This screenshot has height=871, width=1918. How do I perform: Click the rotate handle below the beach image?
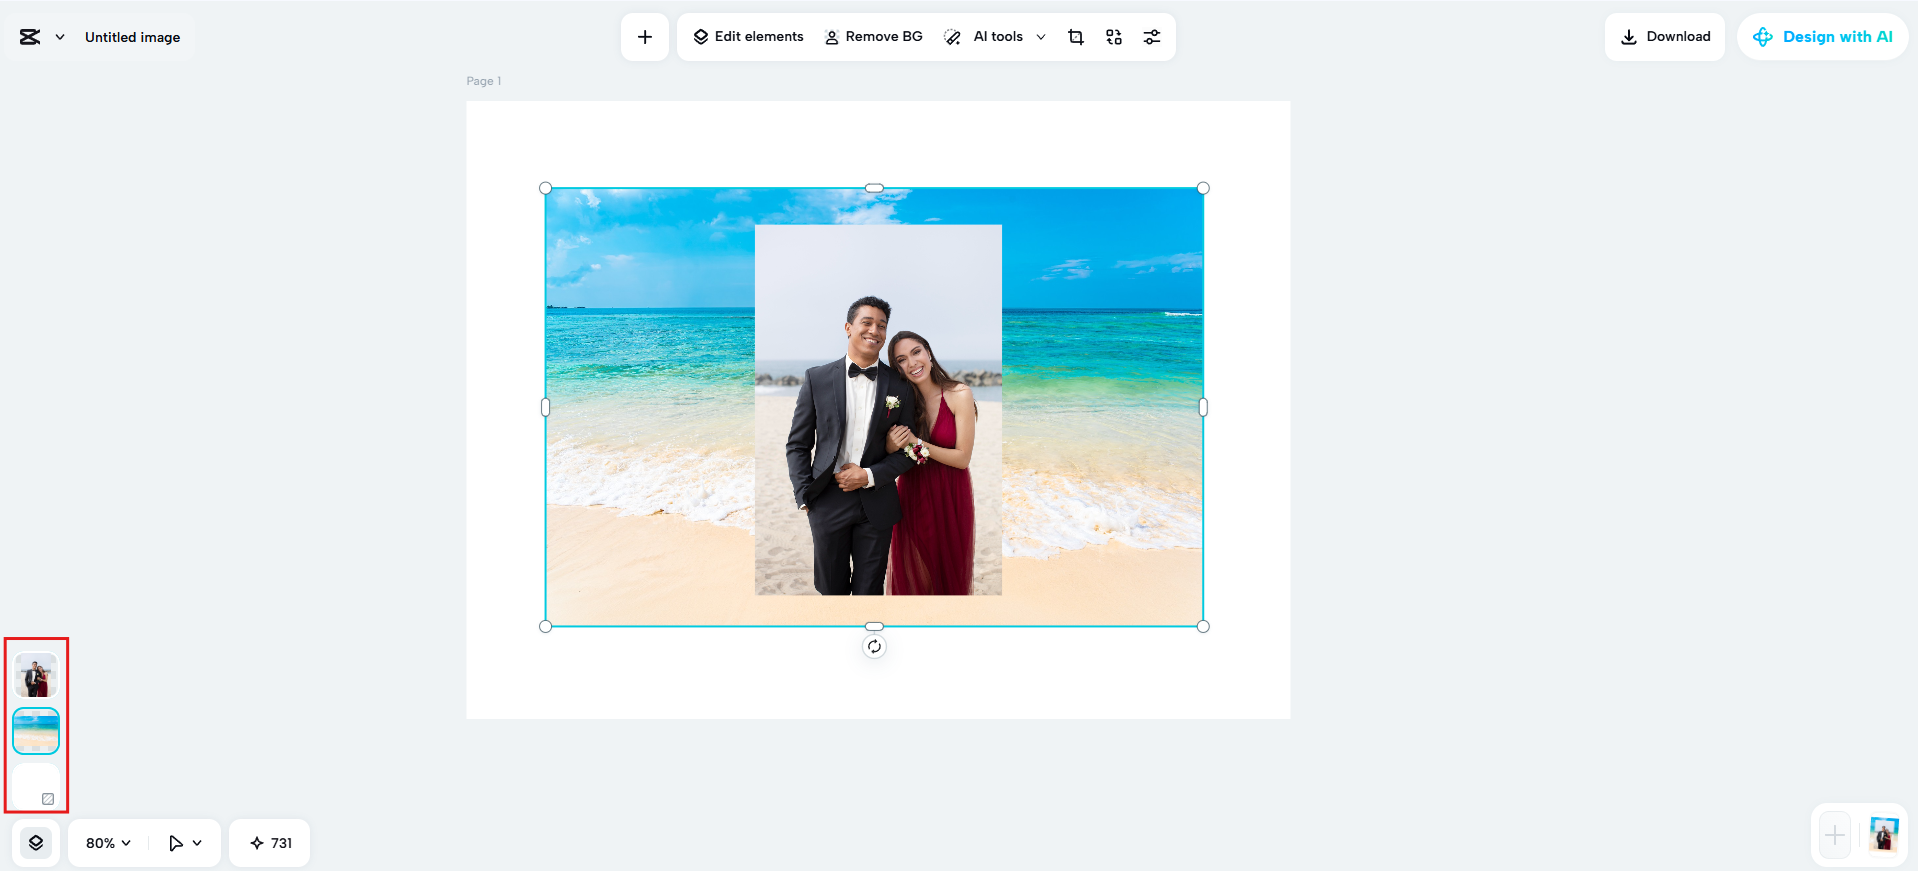[x=874, y=646]
